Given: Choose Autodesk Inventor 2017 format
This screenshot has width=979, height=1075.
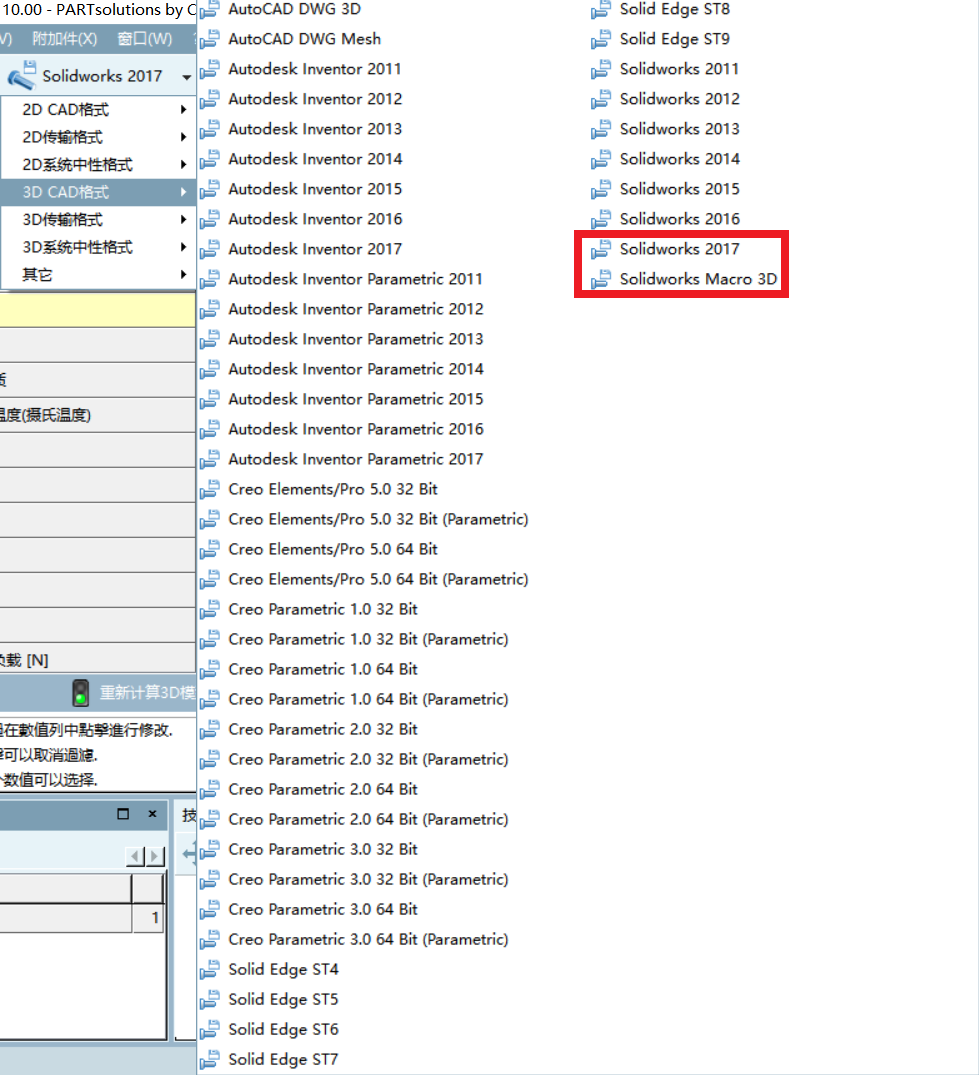Looking at the screenshot, I should pos(315,249).
